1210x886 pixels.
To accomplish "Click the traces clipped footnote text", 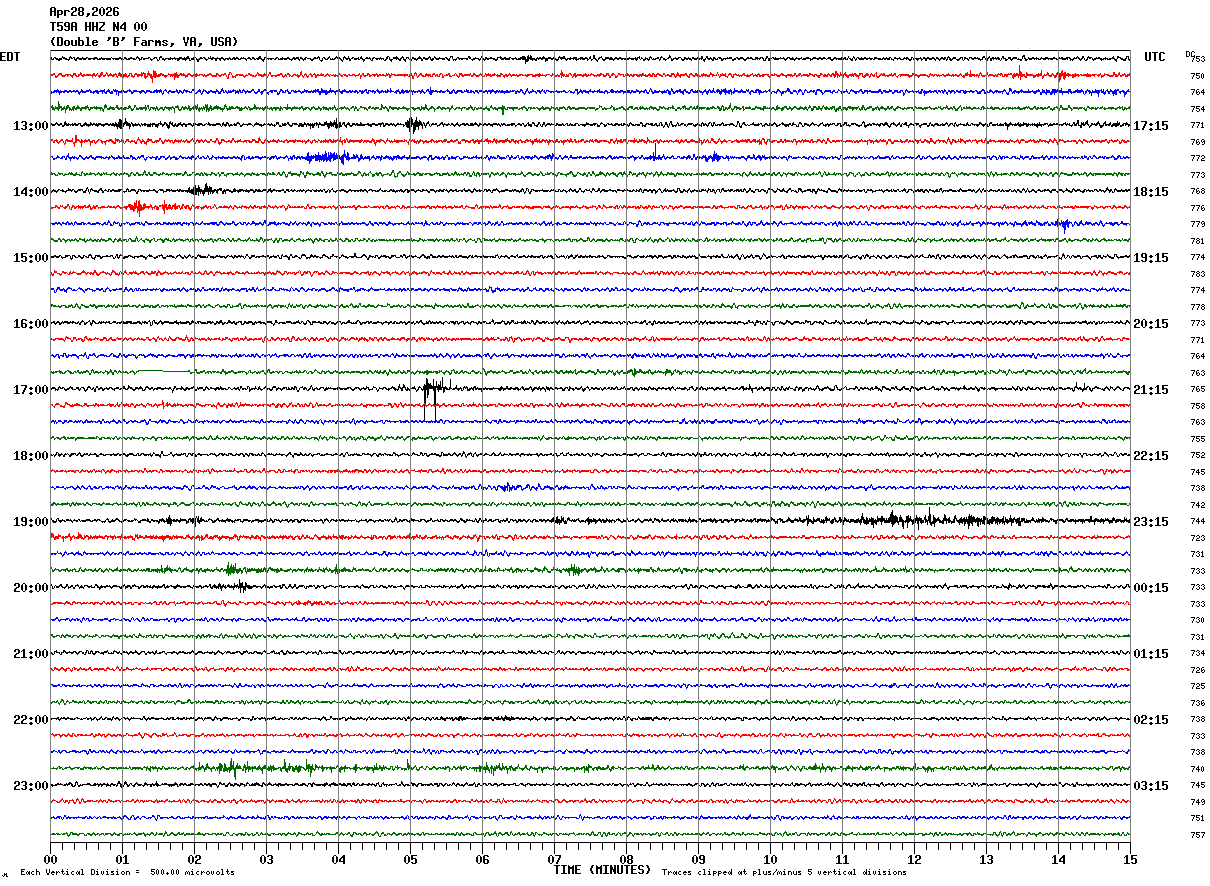I will coord(784,872).
